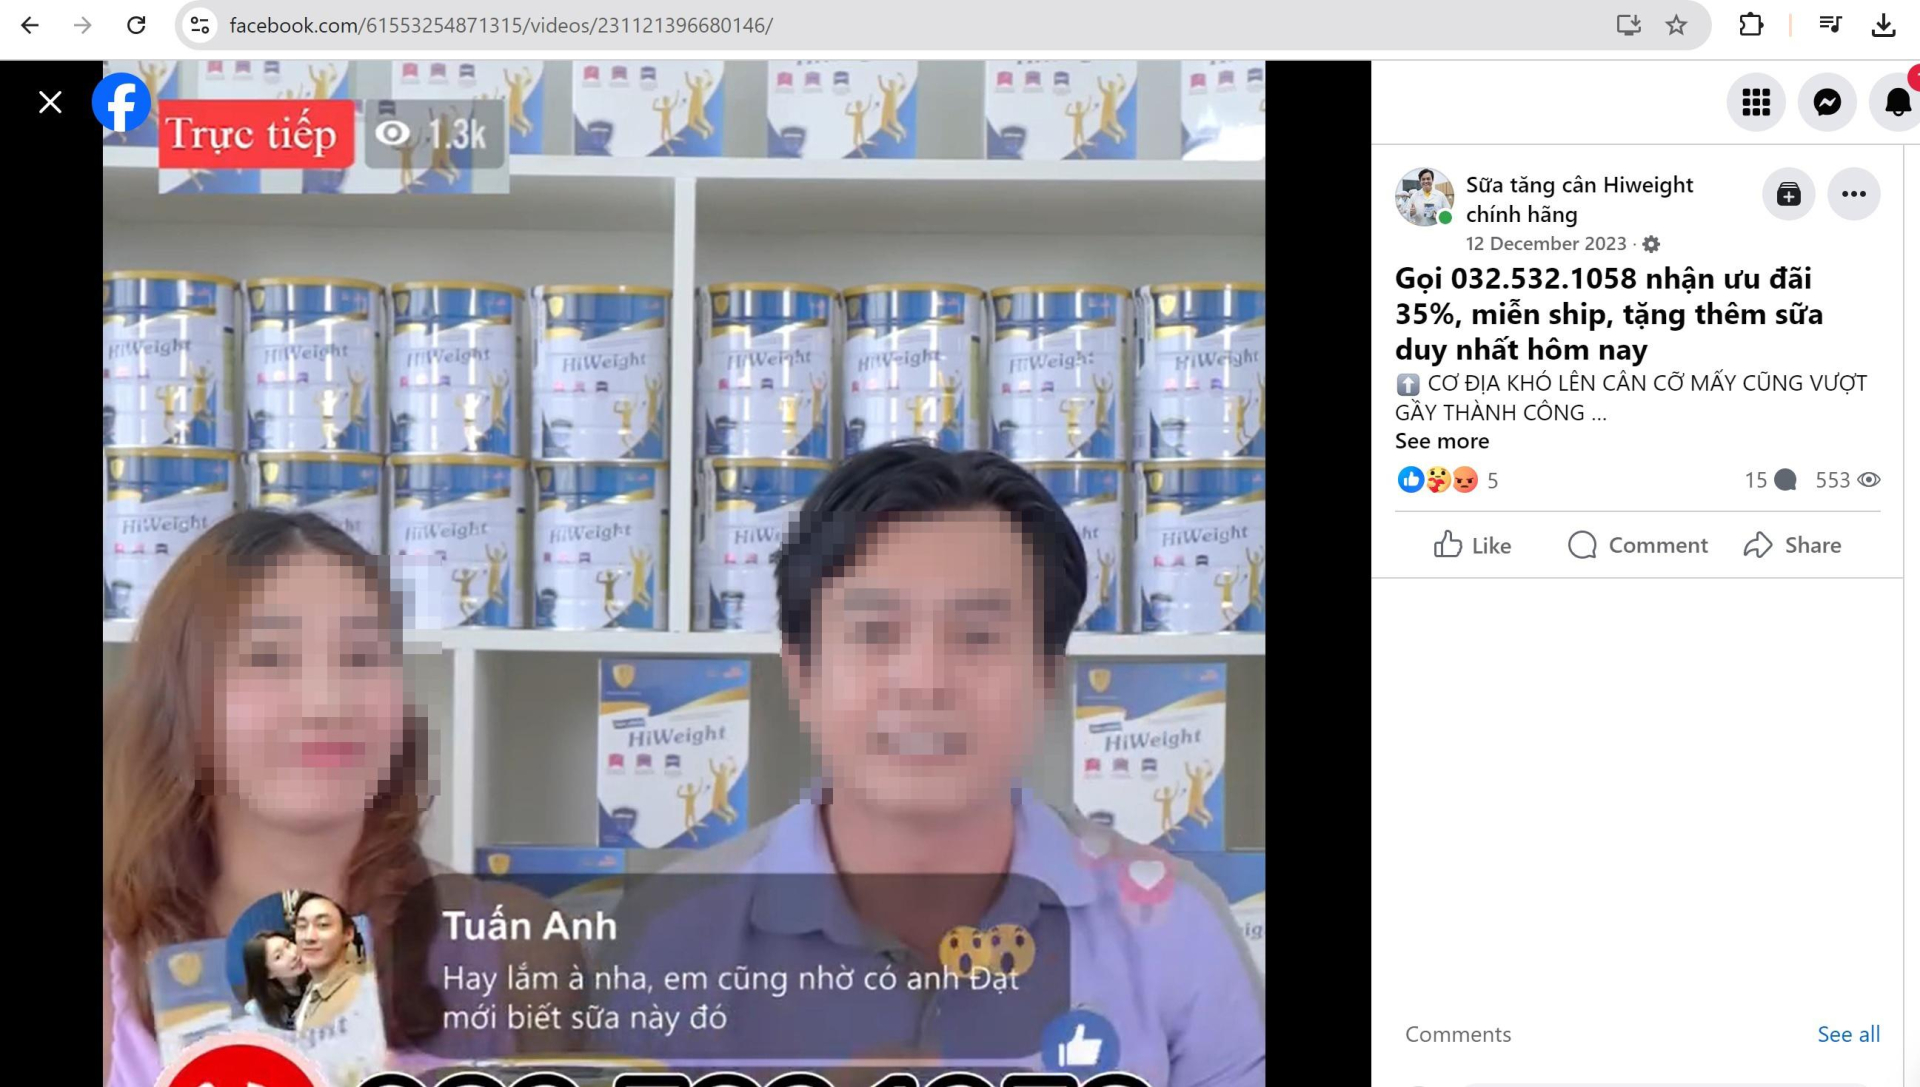Image resolution: width=1920 pixels, height=1087 pixels.
Task: Like the Hiweight video post
Action: [x=1471, y=545]
